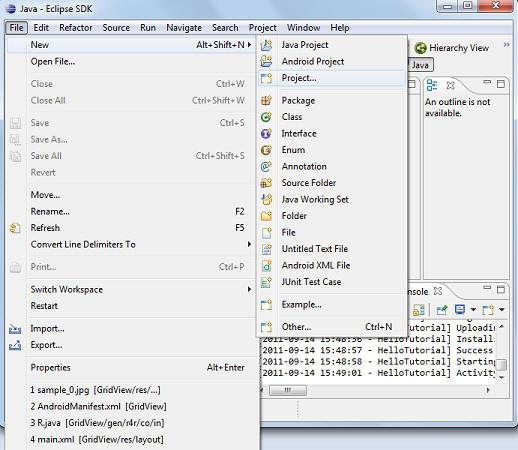518x450 pixels.
Task: Click the green Class icon
Action: point(266,117)
